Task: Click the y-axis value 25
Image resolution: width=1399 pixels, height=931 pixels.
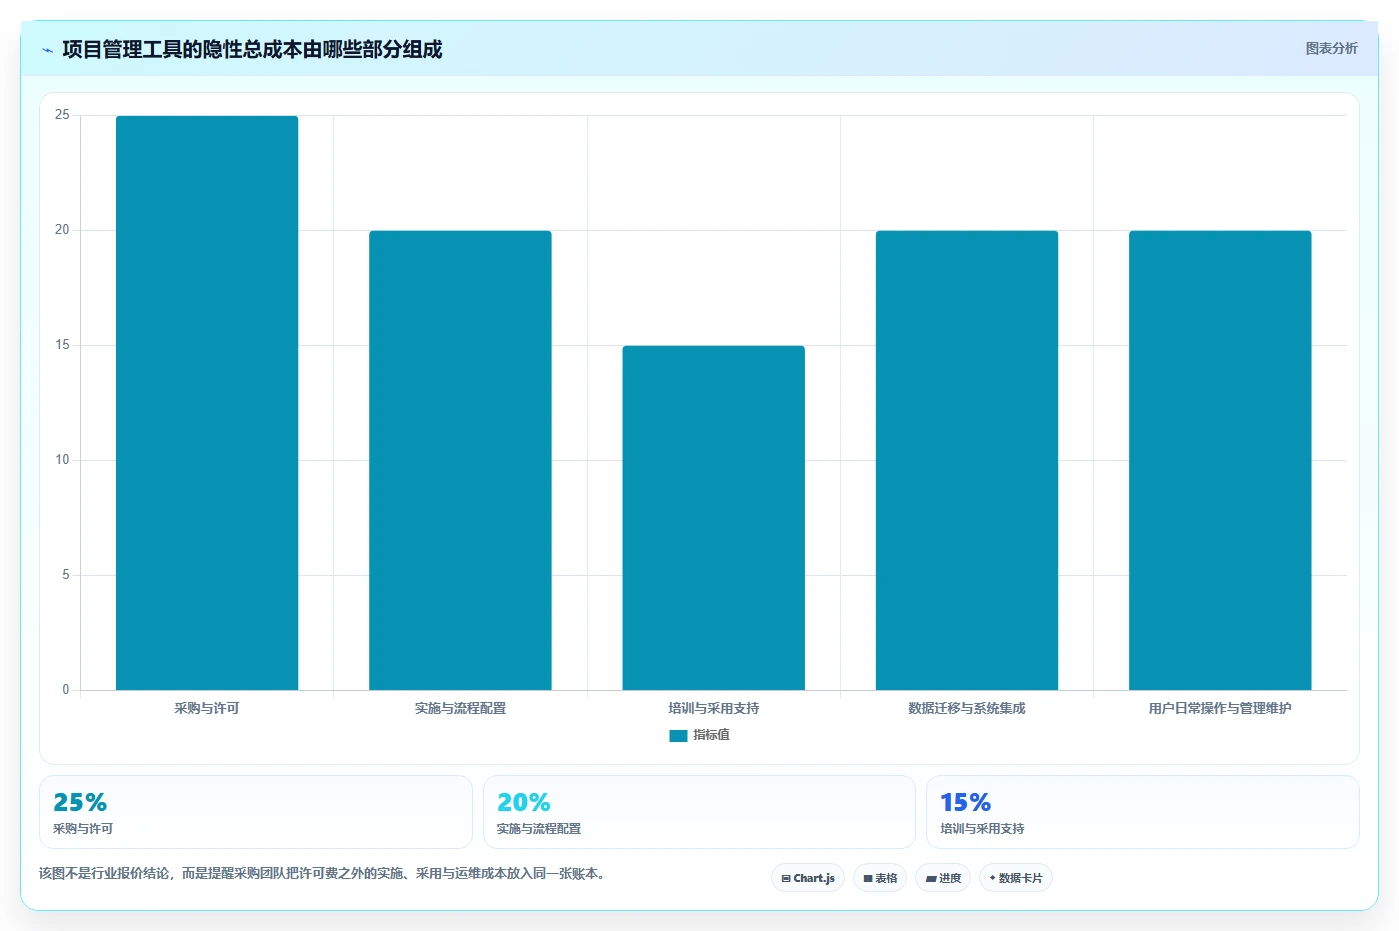Action: [x=62, y=115]
